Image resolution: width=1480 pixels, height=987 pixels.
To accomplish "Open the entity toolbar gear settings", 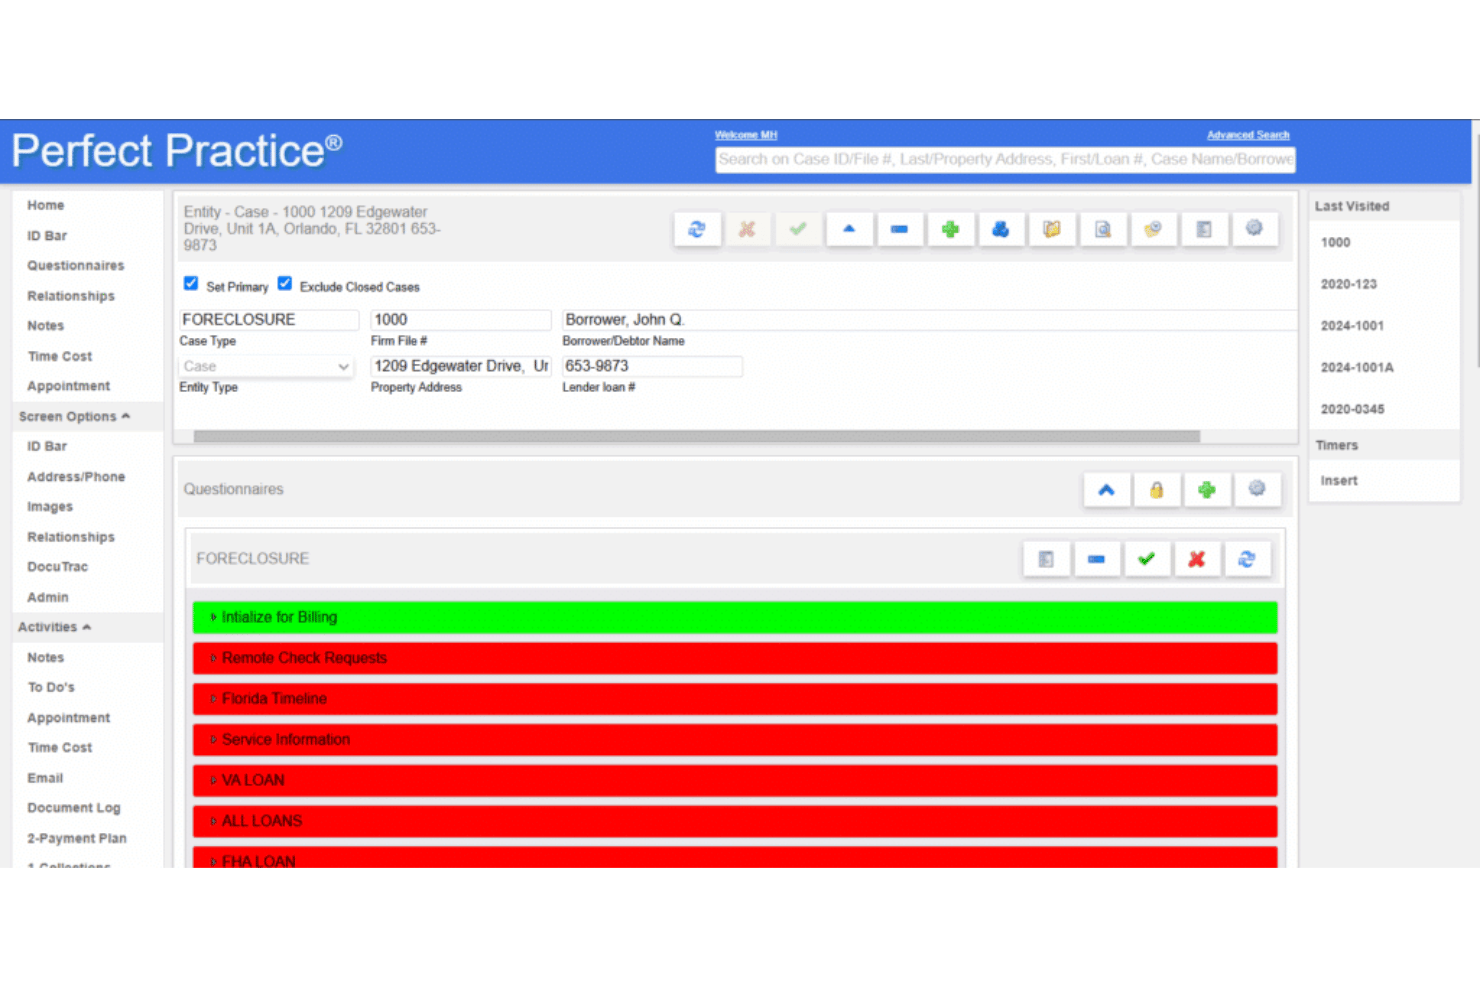I will point(1255,229).
